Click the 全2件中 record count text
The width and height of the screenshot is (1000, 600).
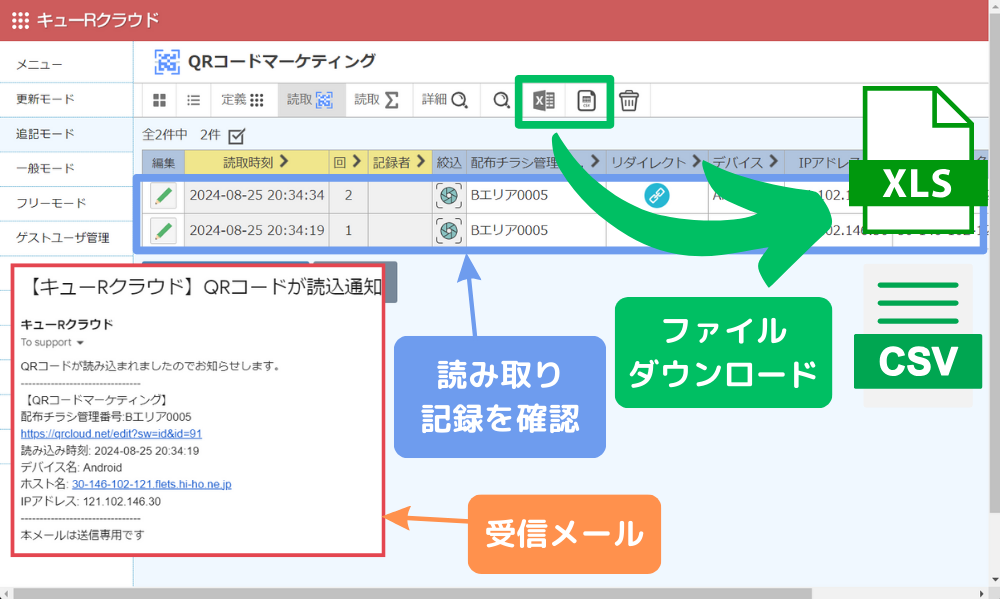click(x=165, y=135)
